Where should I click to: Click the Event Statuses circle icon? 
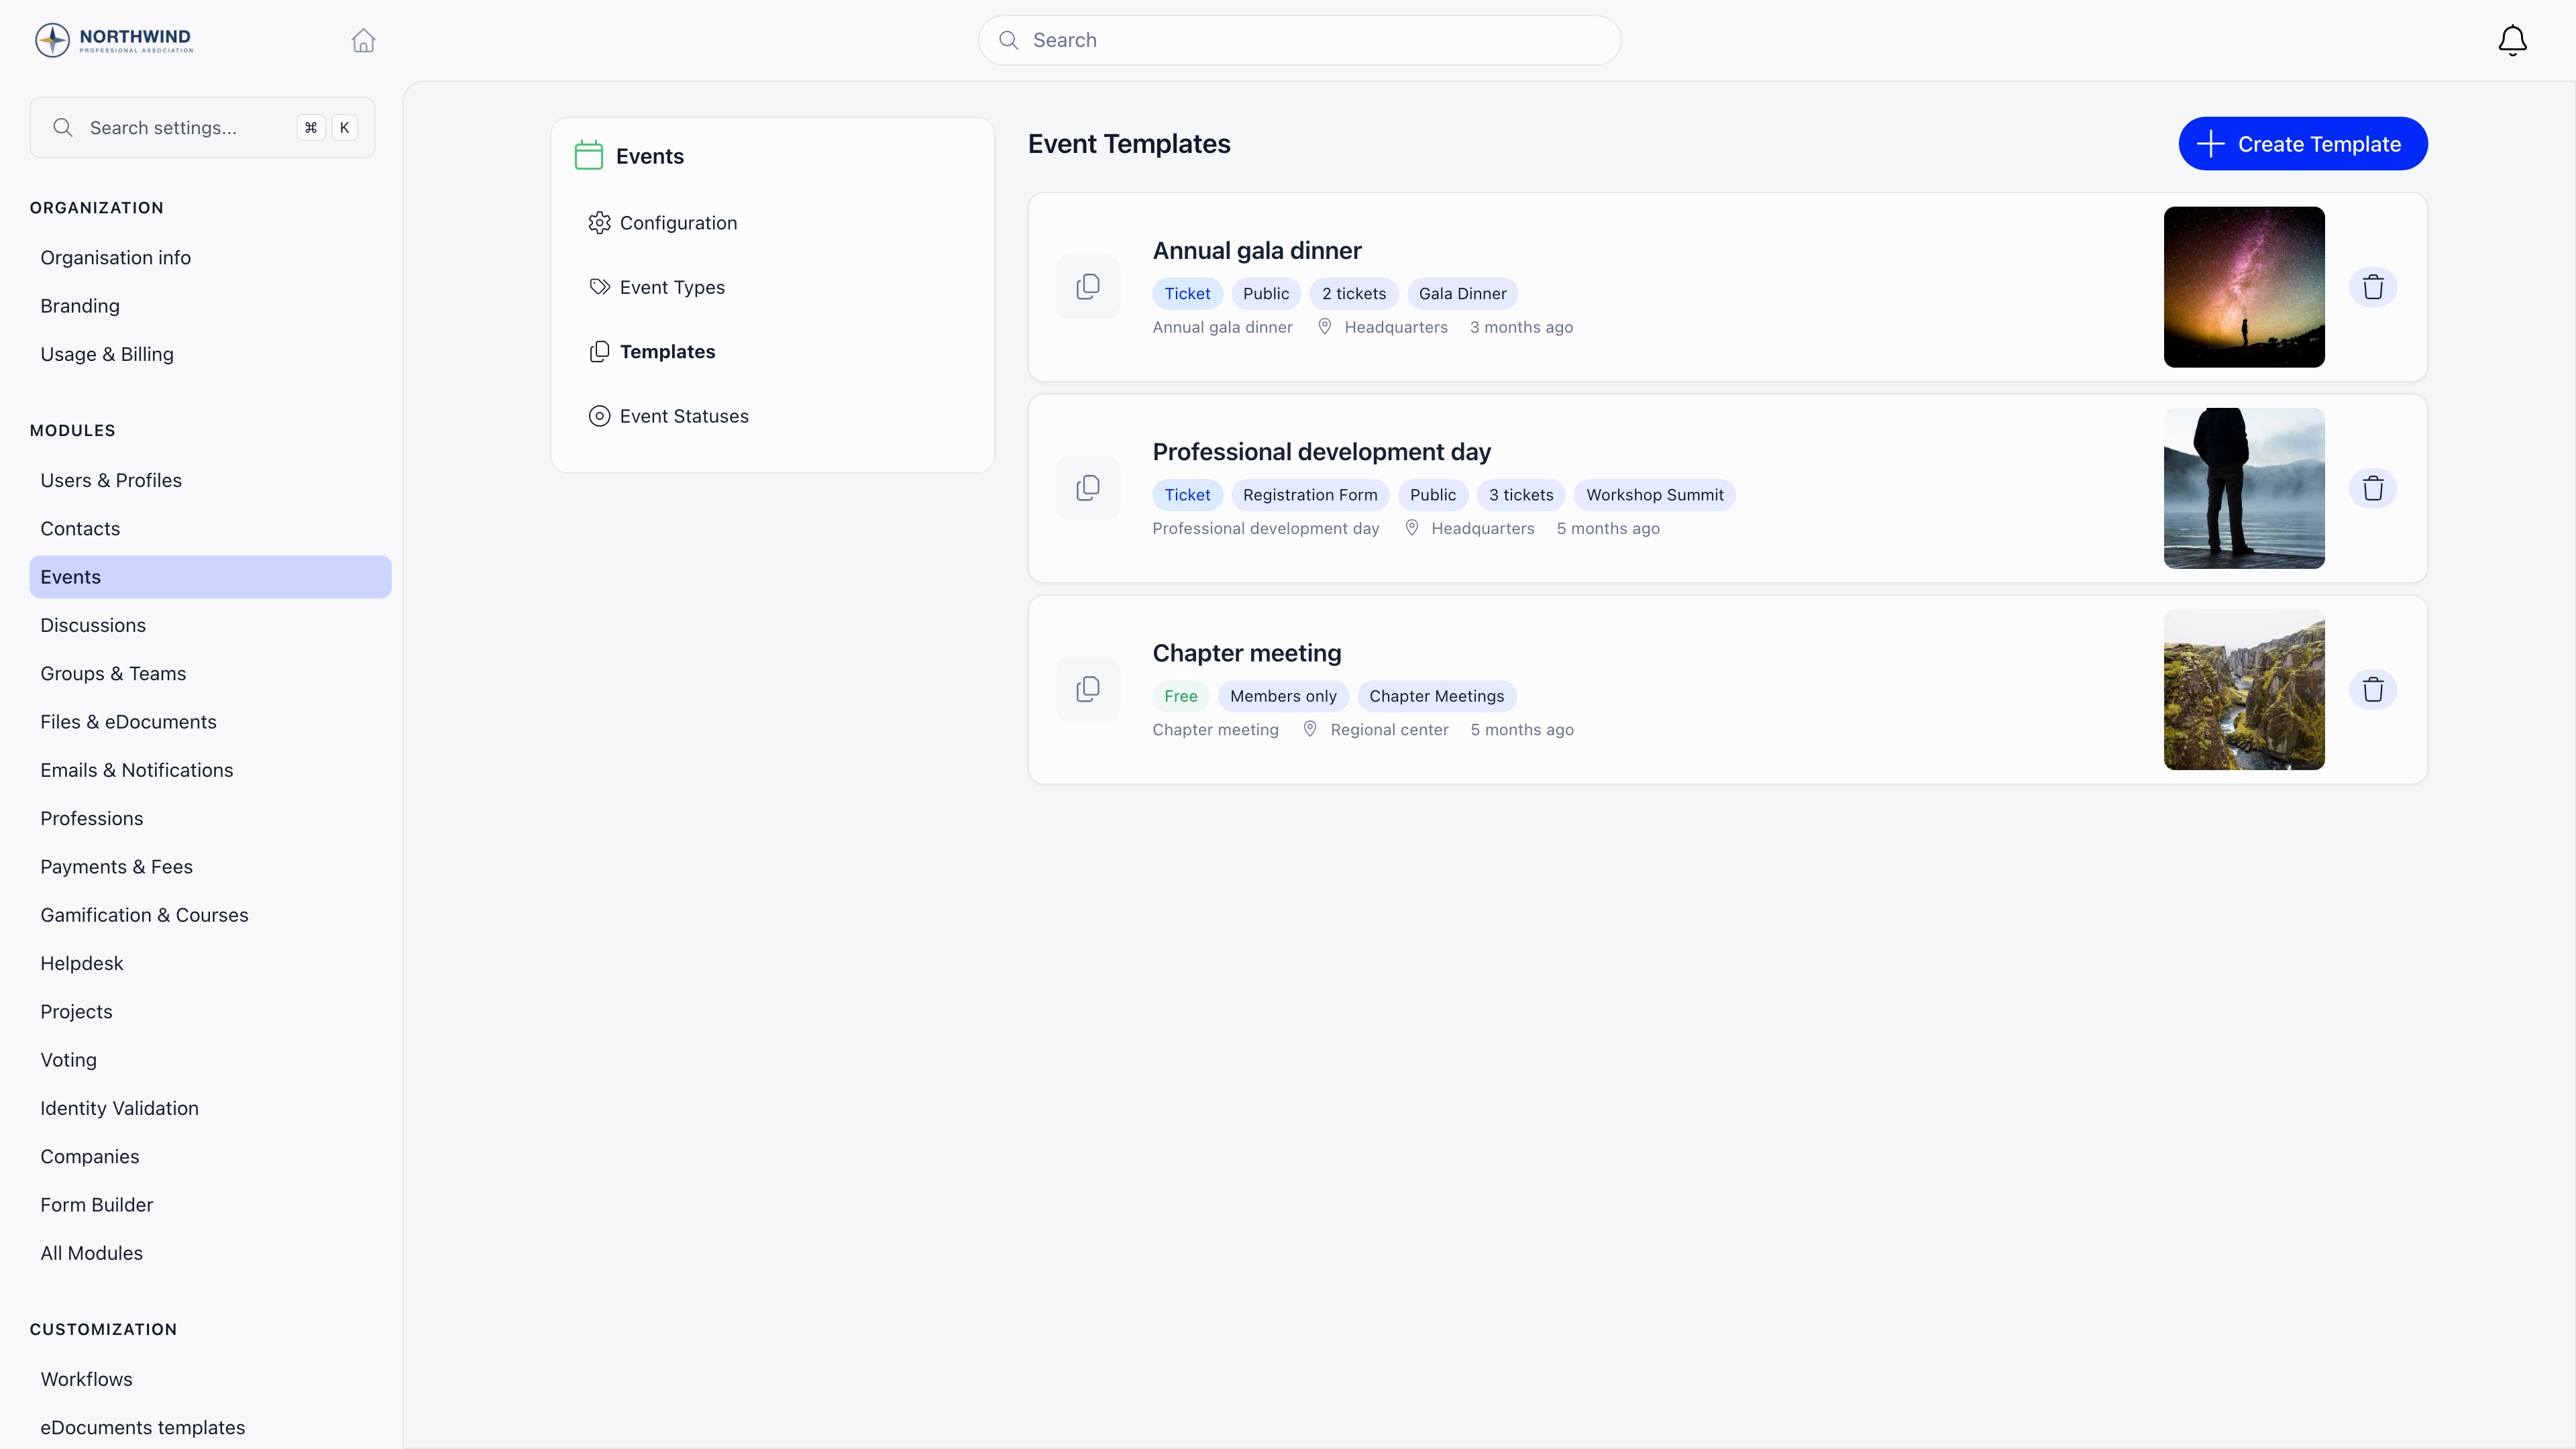point(599,416)
